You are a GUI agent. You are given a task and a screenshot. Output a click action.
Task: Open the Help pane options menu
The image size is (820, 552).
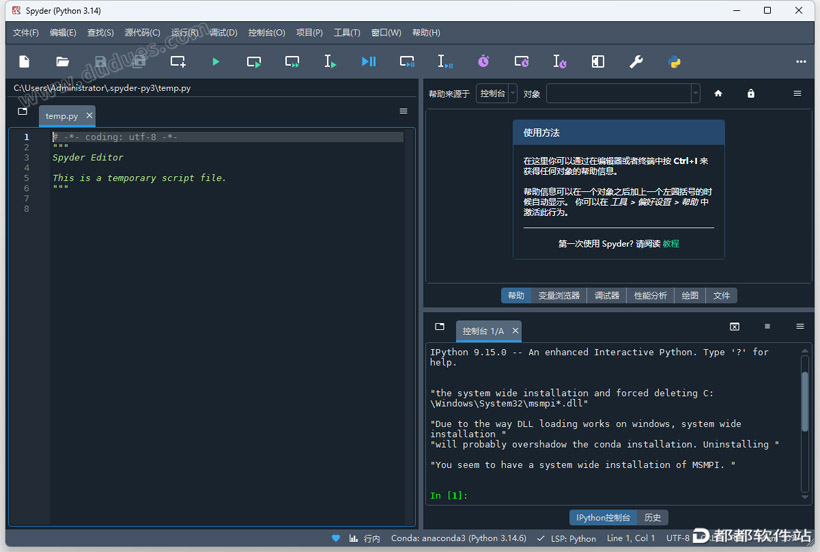tap(797, 94)
